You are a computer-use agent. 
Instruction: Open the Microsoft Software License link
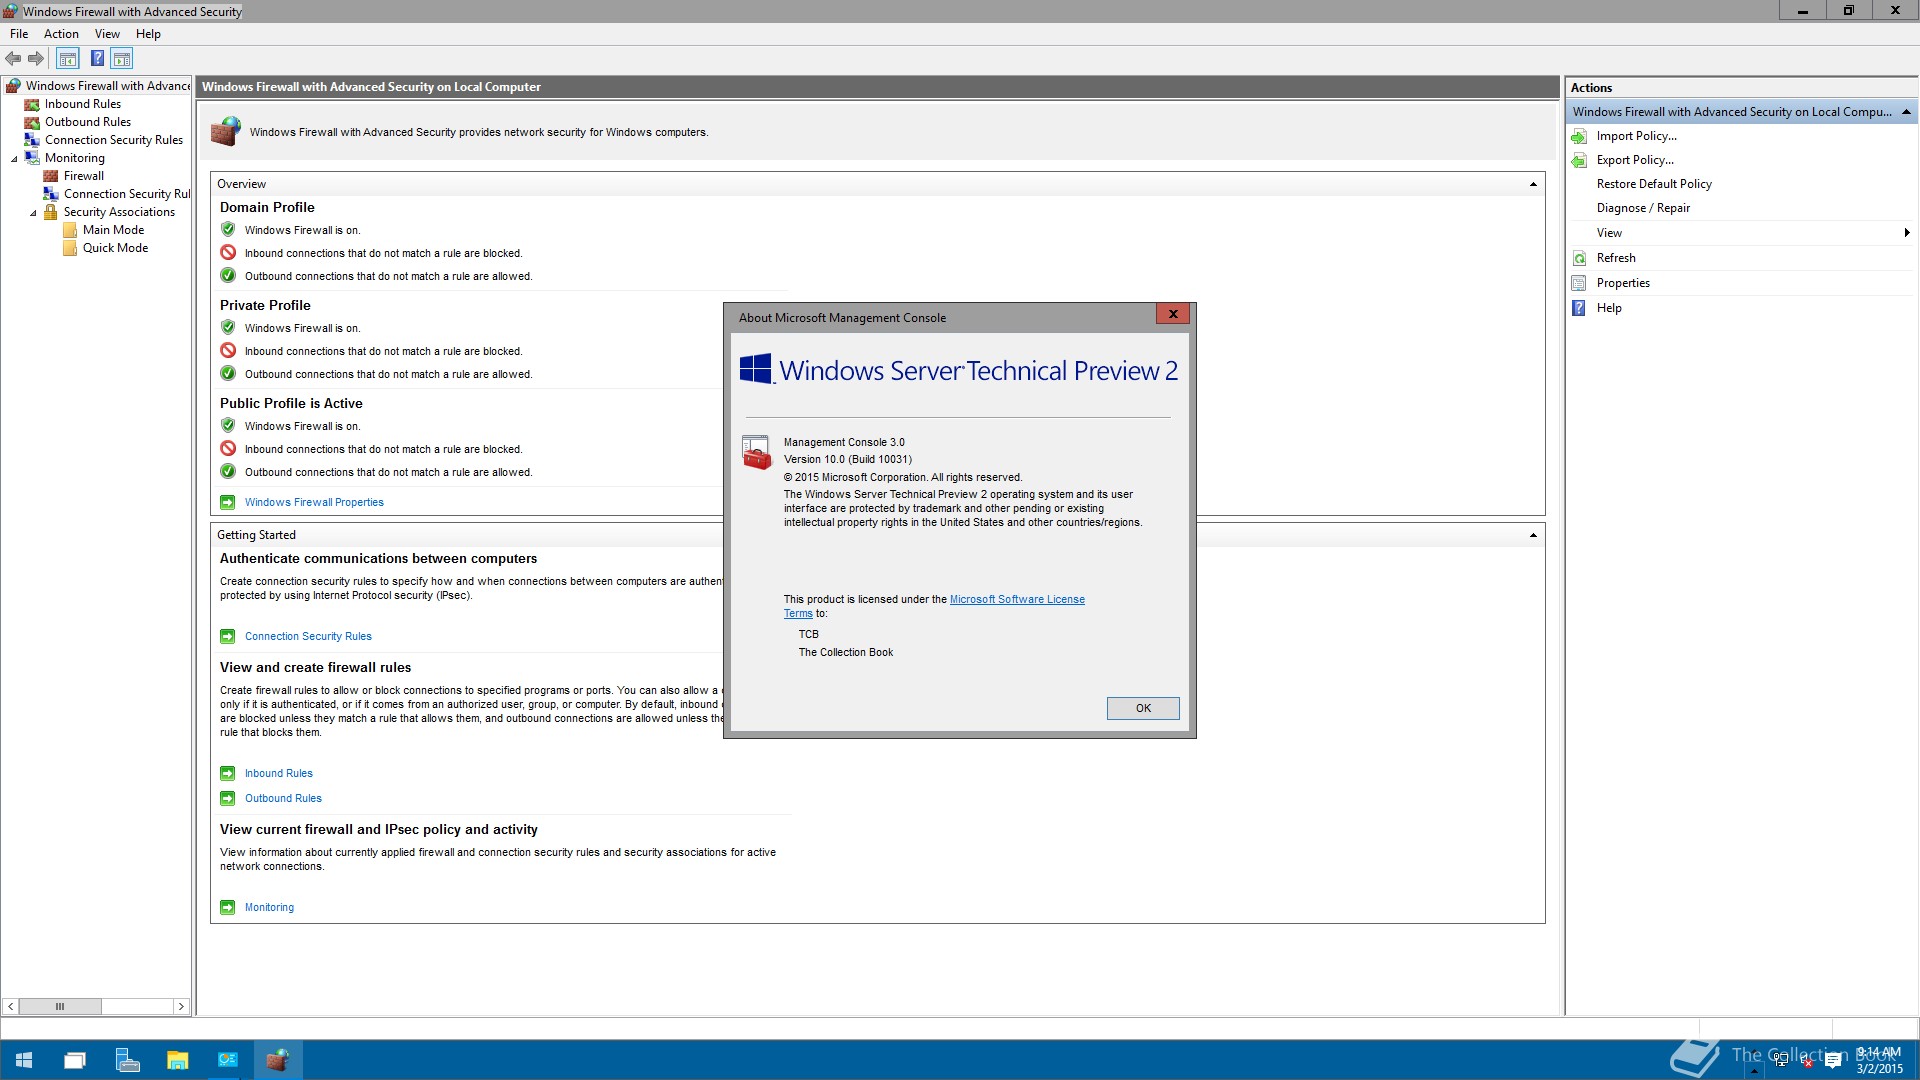point(1017,599)
